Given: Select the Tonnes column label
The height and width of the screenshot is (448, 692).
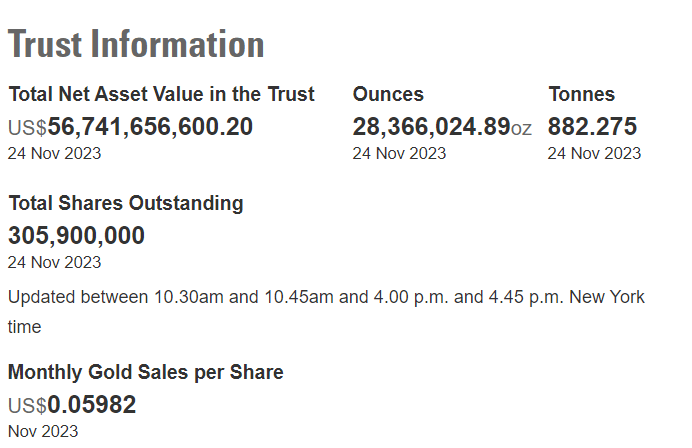Looking at the screenshot, I should [x=581, y=95].
